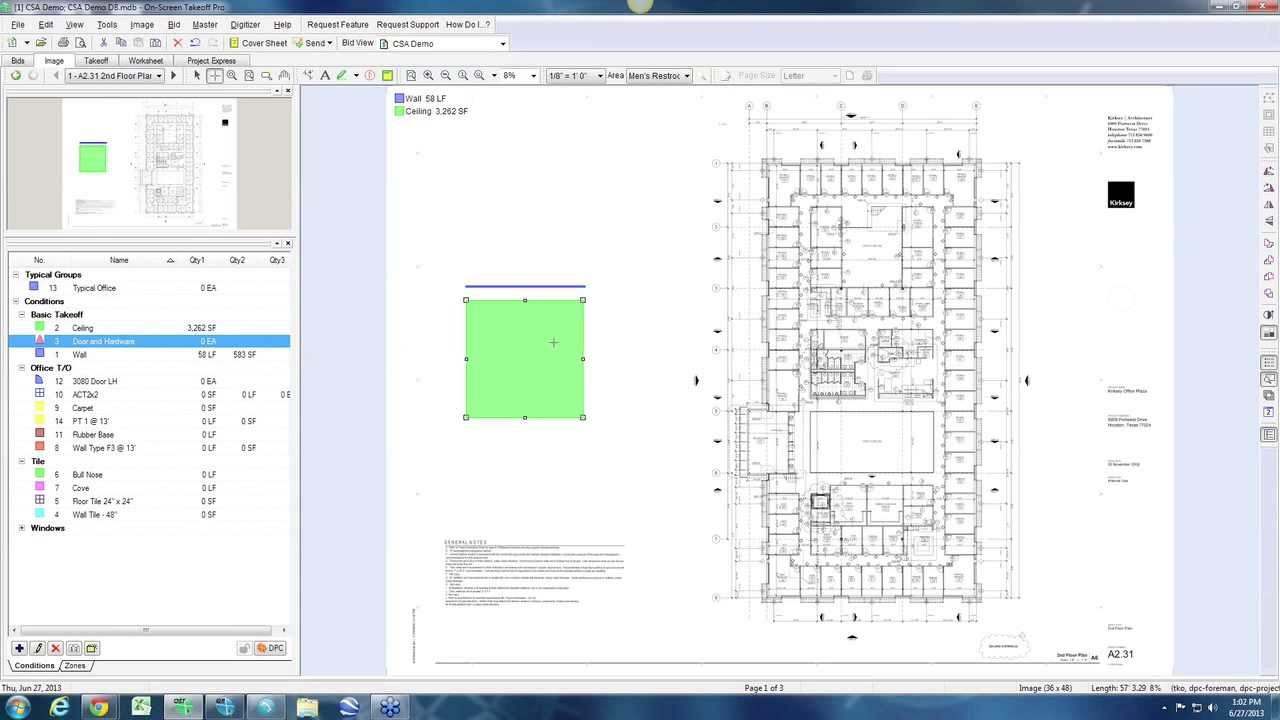This screenshot has width=1280, height=720.
Task: Click the page overview thumbnail
Action: pyautogui.click(x=149, y=164)
